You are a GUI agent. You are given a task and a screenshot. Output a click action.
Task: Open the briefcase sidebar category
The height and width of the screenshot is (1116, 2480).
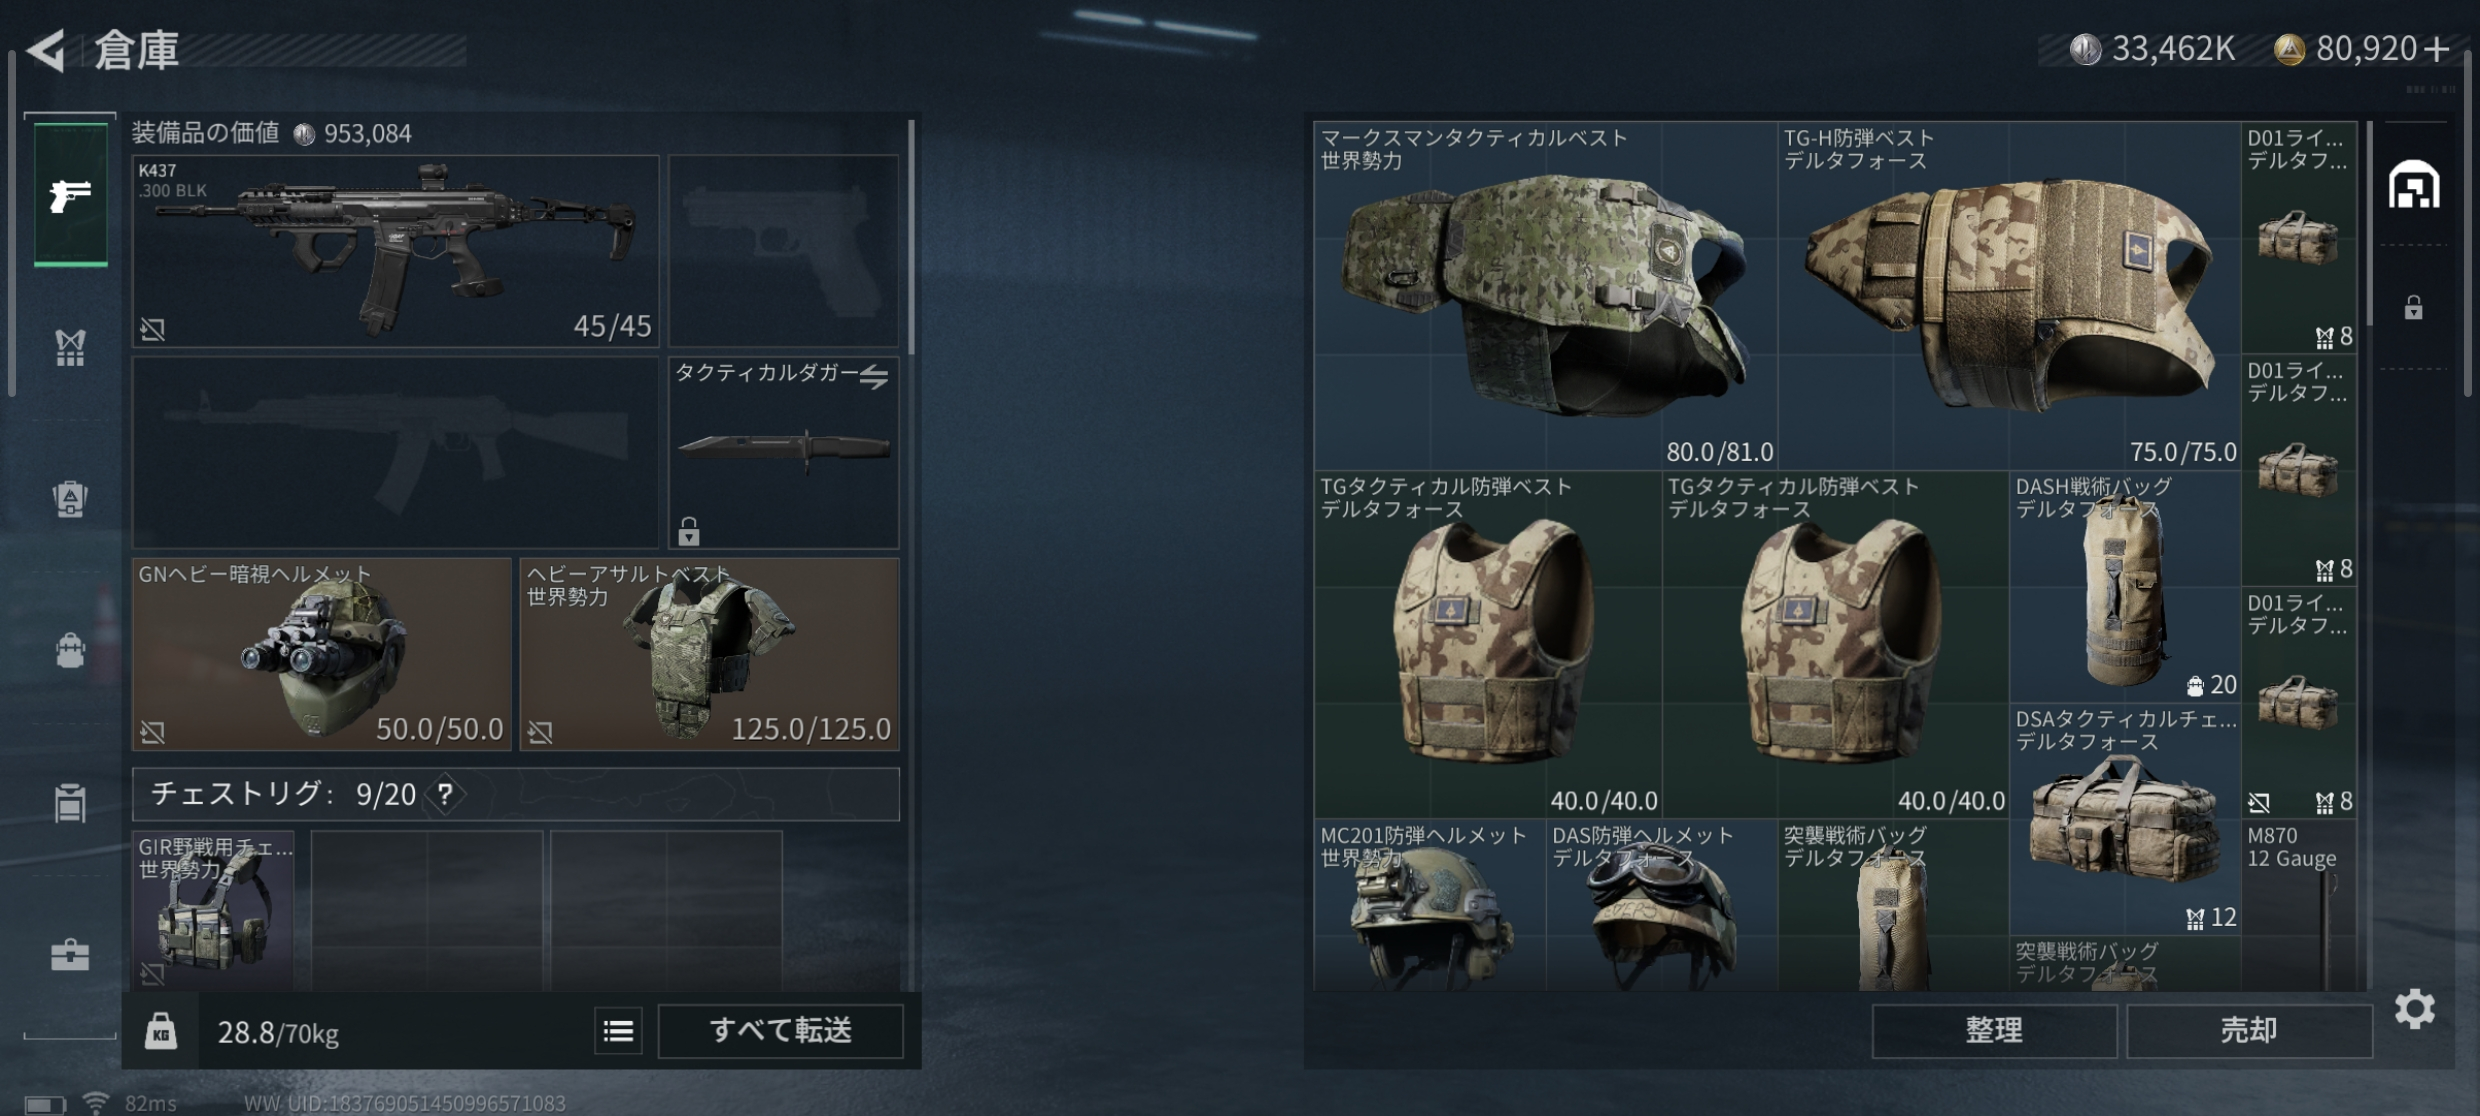70,955
